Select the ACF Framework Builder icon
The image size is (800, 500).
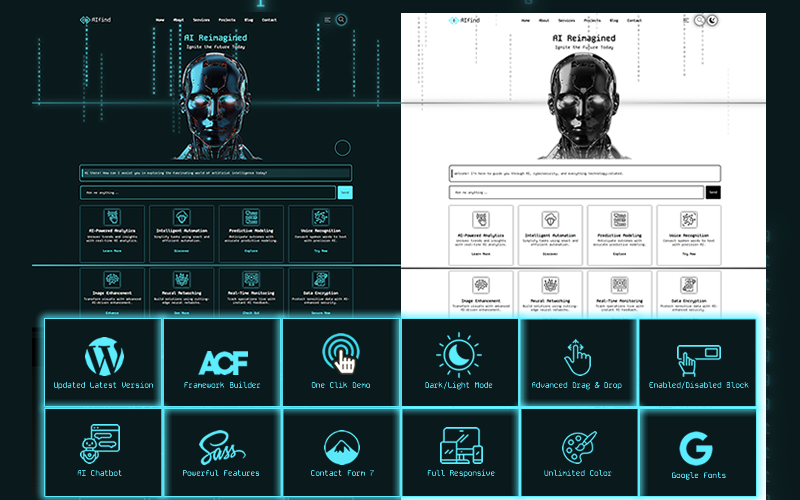point(221,360)
